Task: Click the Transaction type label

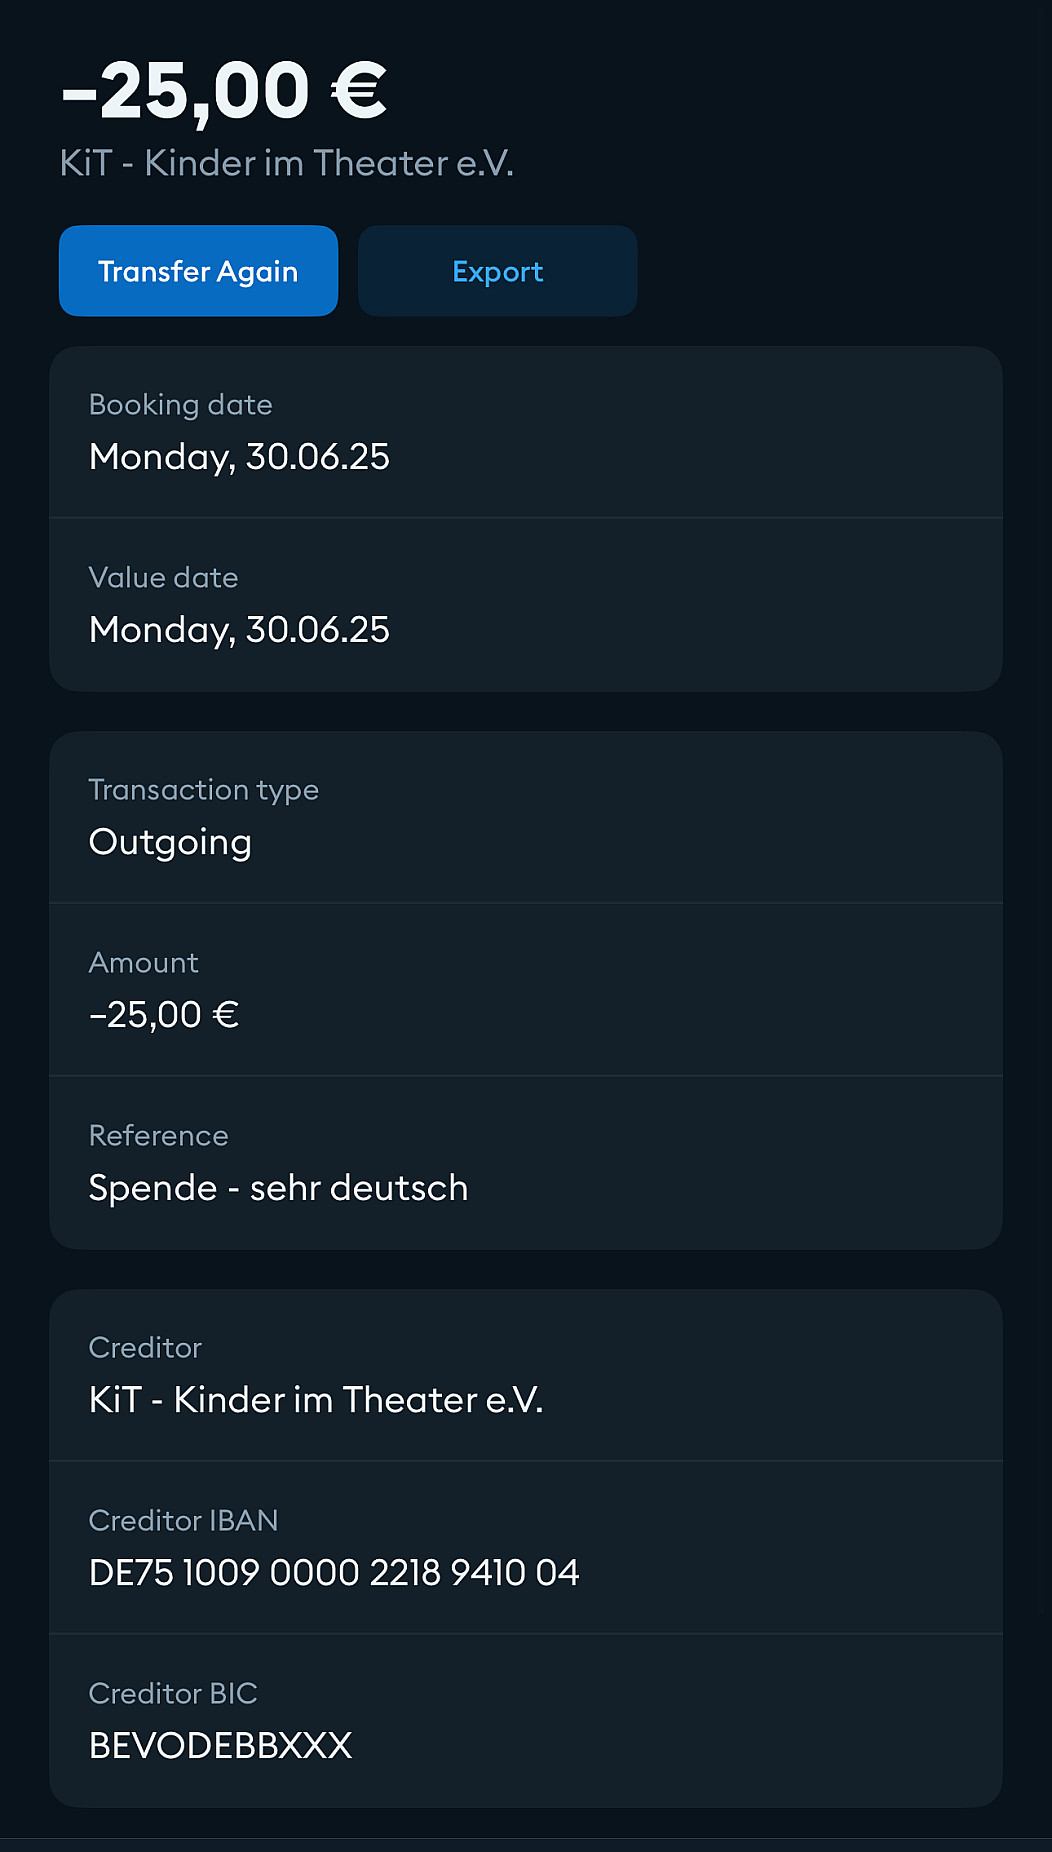Action: (x=203, y=790)
